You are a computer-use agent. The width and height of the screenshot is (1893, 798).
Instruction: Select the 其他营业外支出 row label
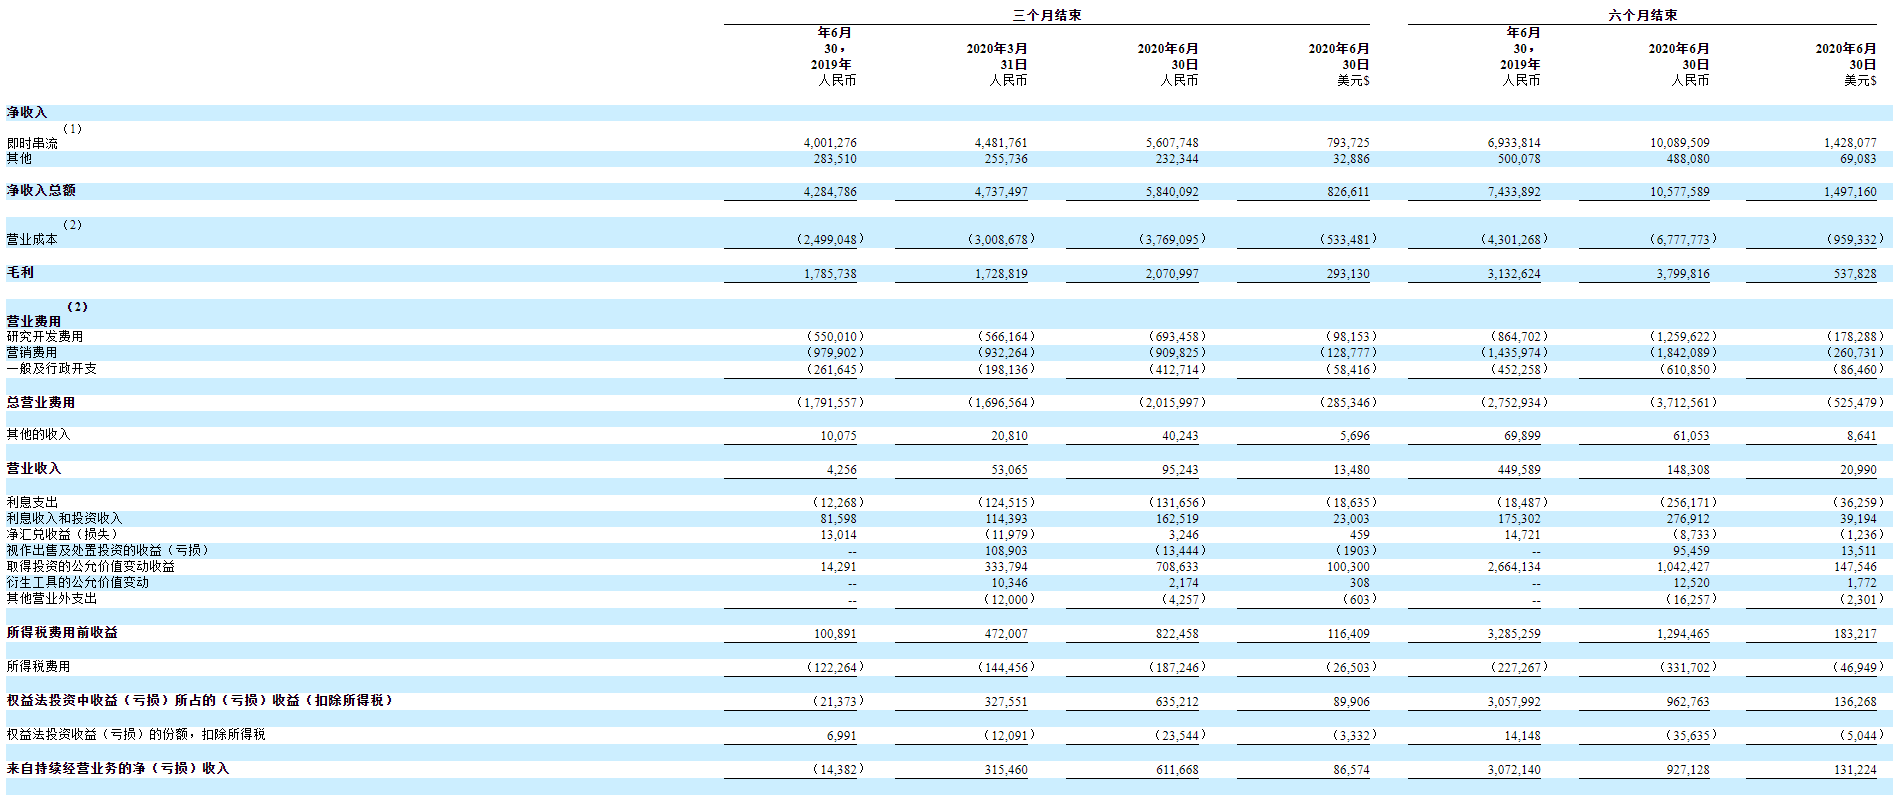(x=52, y=598)
